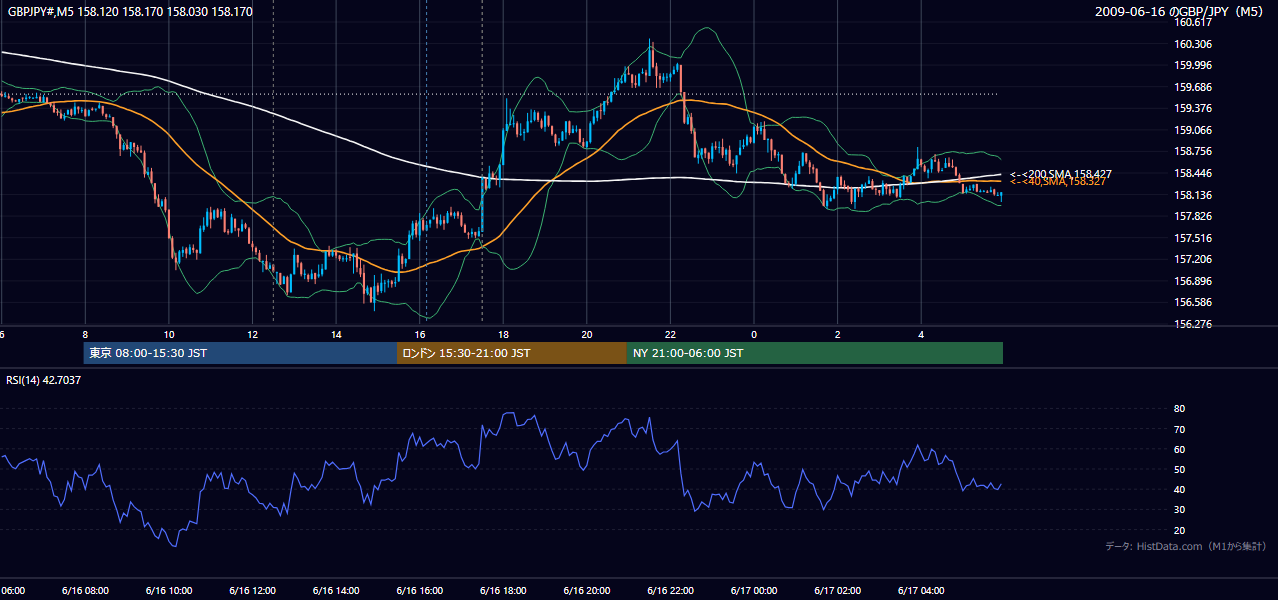The image size is (1278, 600).
Task: Click price axis value 157.516
Action: click(x=1195, y=238)
